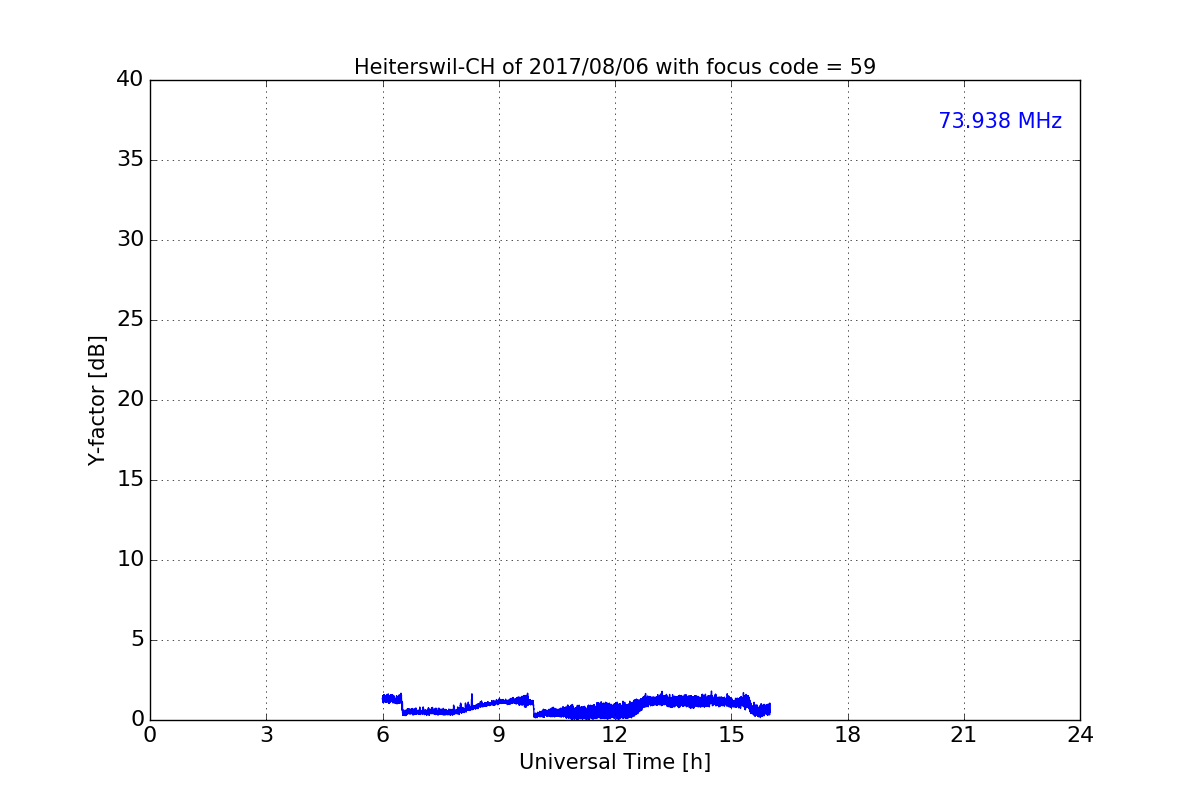Click the y-axis tick label 30

[130, 239]
